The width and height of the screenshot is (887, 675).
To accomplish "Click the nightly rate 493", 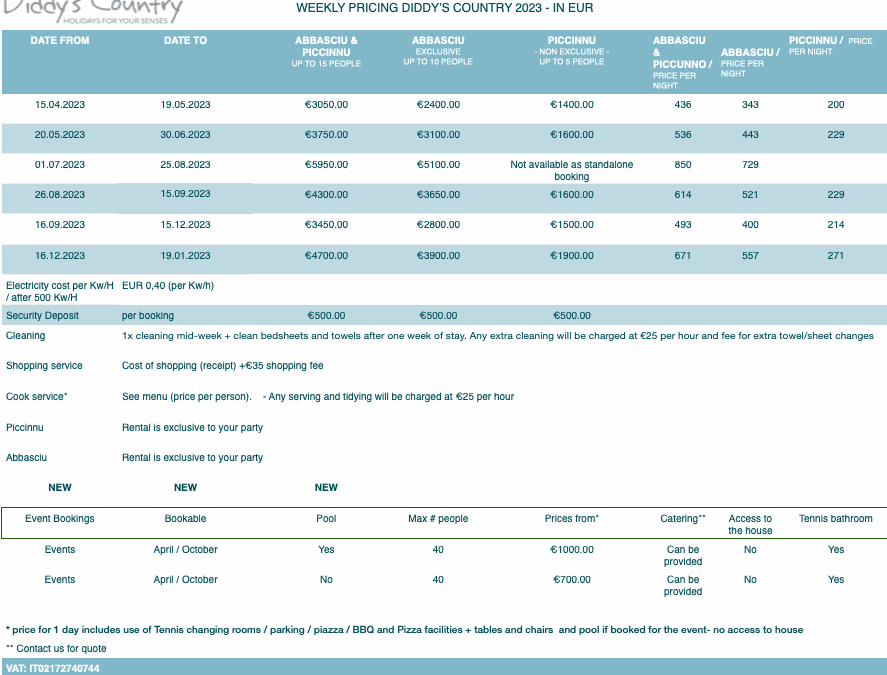I will 683,225.
